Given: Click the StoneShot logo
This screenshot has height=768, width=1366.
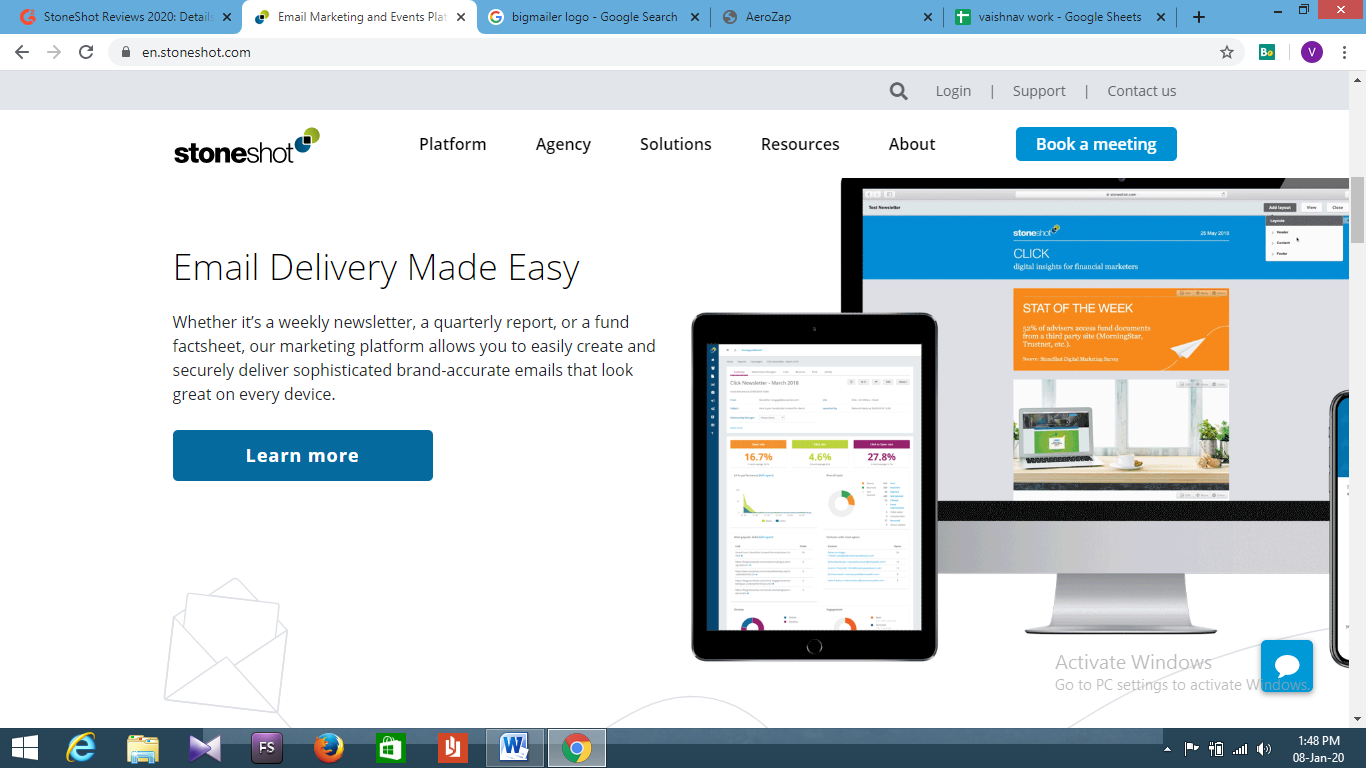Looking at the screenshot, I should tap(247, 146).
